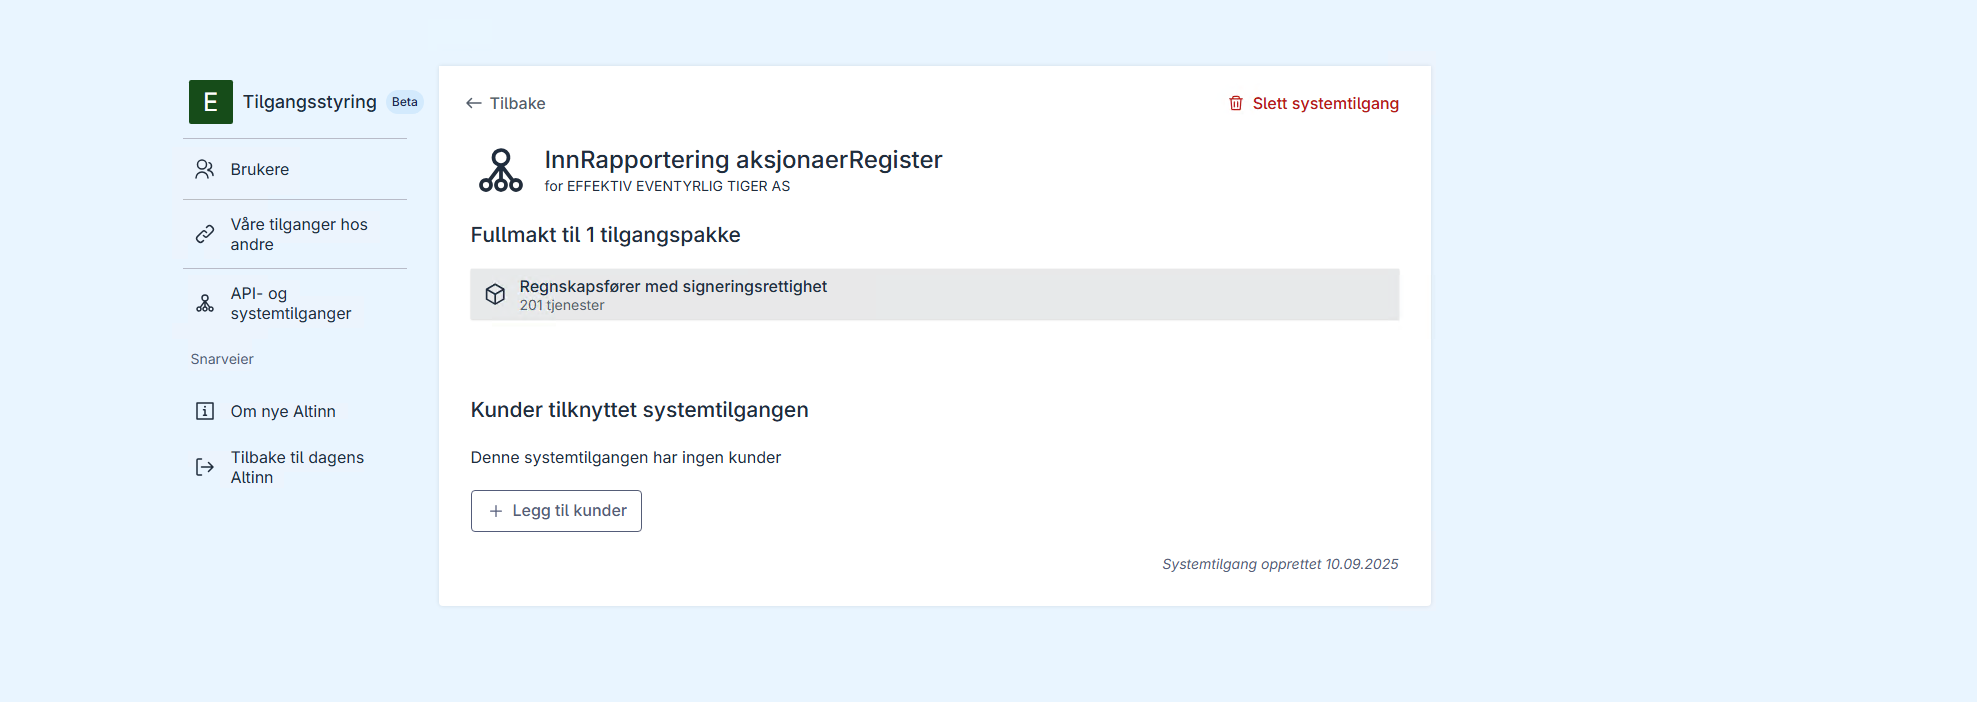Click the back arrow icon beside Tilbake
Image resolution: width=1977 pixels, height=702 pixels.
[x=474, y=103]
